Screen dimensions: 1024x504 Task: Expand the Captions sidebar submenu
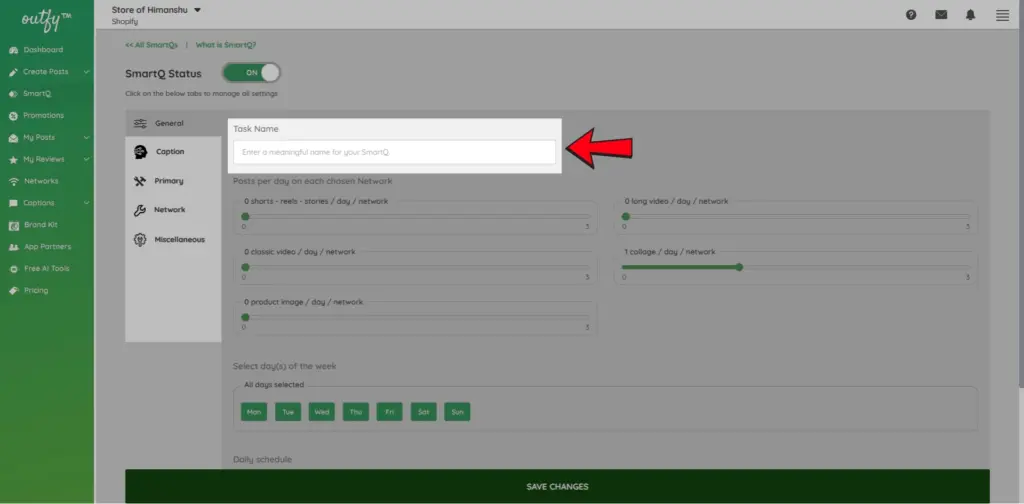87,204
